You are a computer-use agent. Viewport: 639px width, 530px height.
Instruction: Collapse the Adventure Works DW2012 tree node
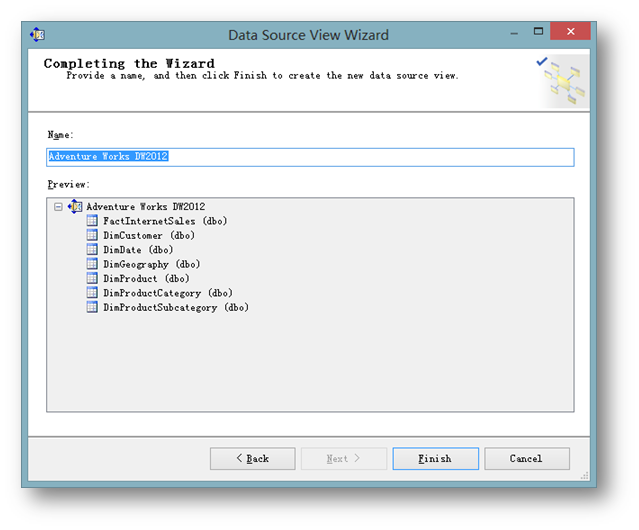58,207
